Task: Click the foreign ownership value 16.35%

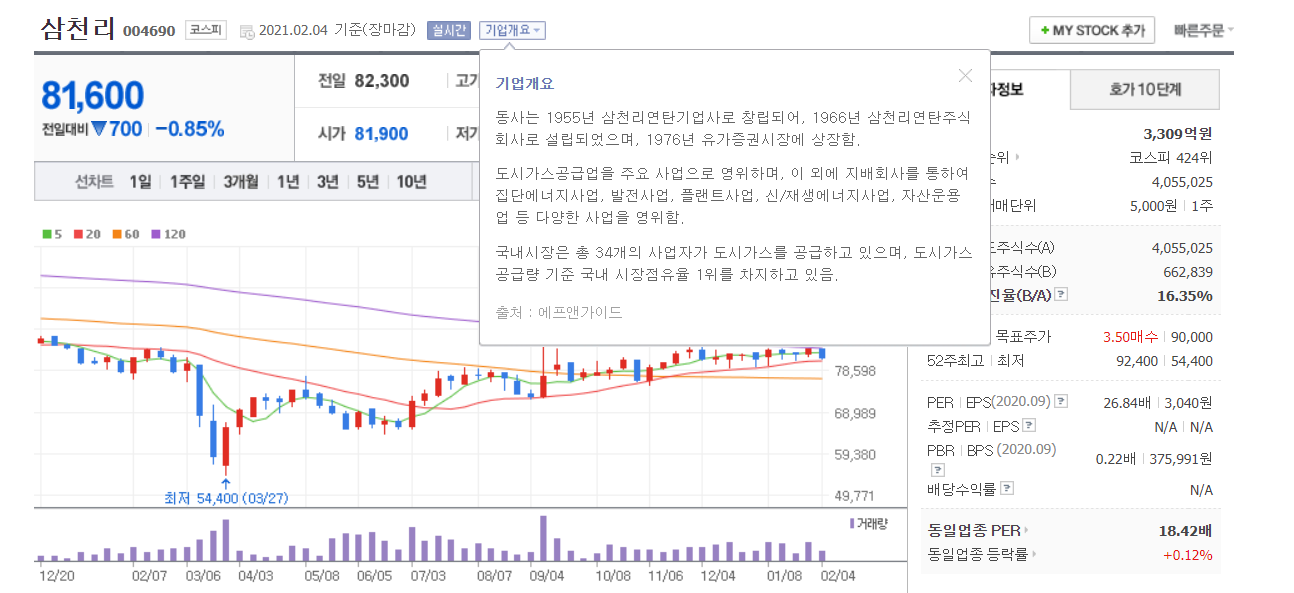Action: coord(1185,295)
